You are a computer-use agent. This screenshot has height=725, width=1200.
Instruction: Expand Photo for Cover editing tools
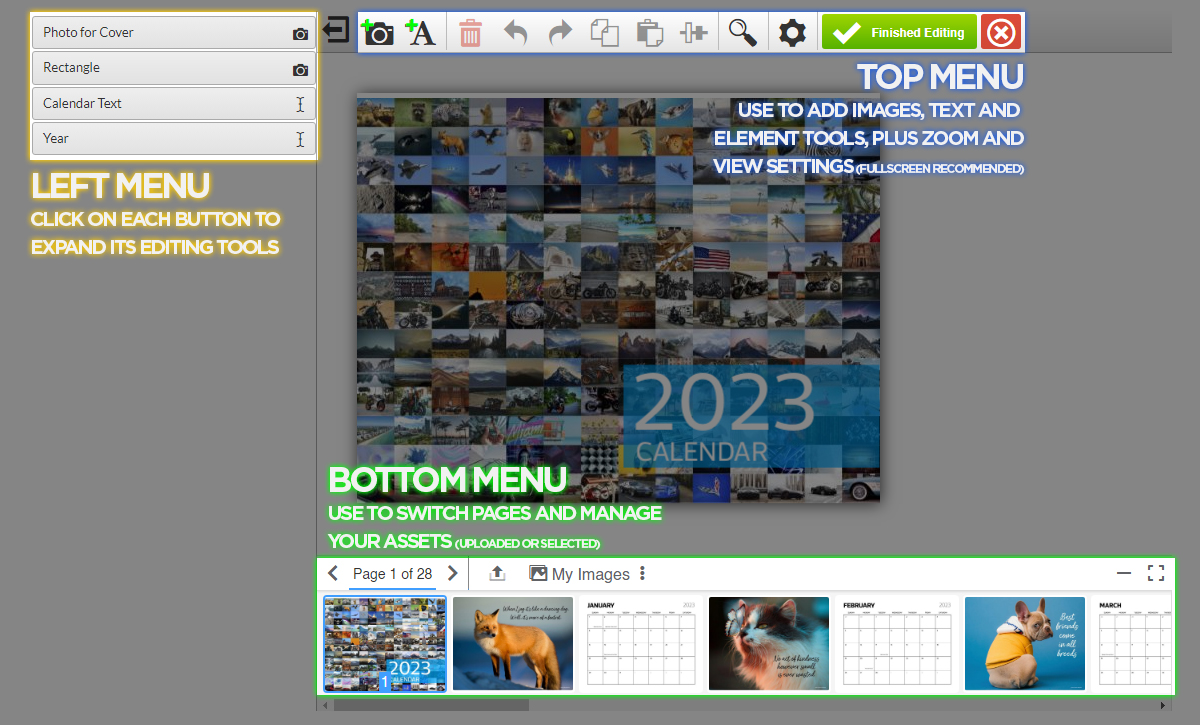point(174,33)
